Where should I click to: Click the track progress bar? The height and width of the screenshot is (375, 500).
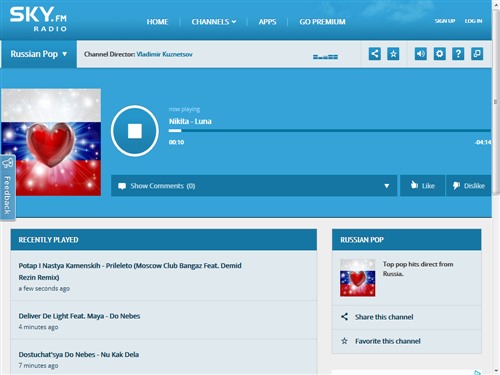click(330, 131)
